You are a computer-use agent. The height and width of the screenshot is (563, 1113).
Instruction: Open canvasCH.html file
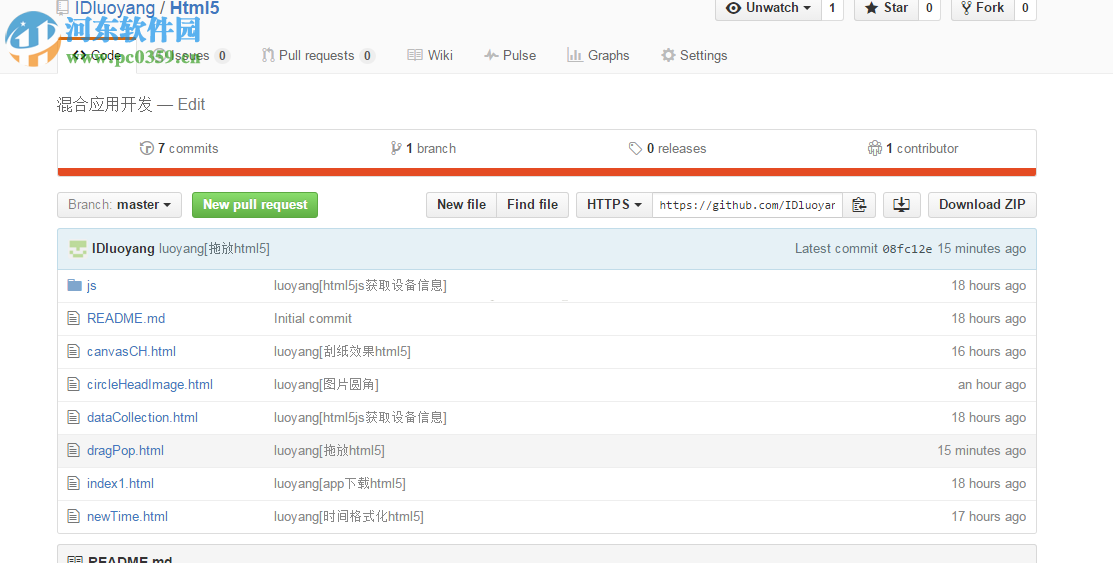pos(131,351)
